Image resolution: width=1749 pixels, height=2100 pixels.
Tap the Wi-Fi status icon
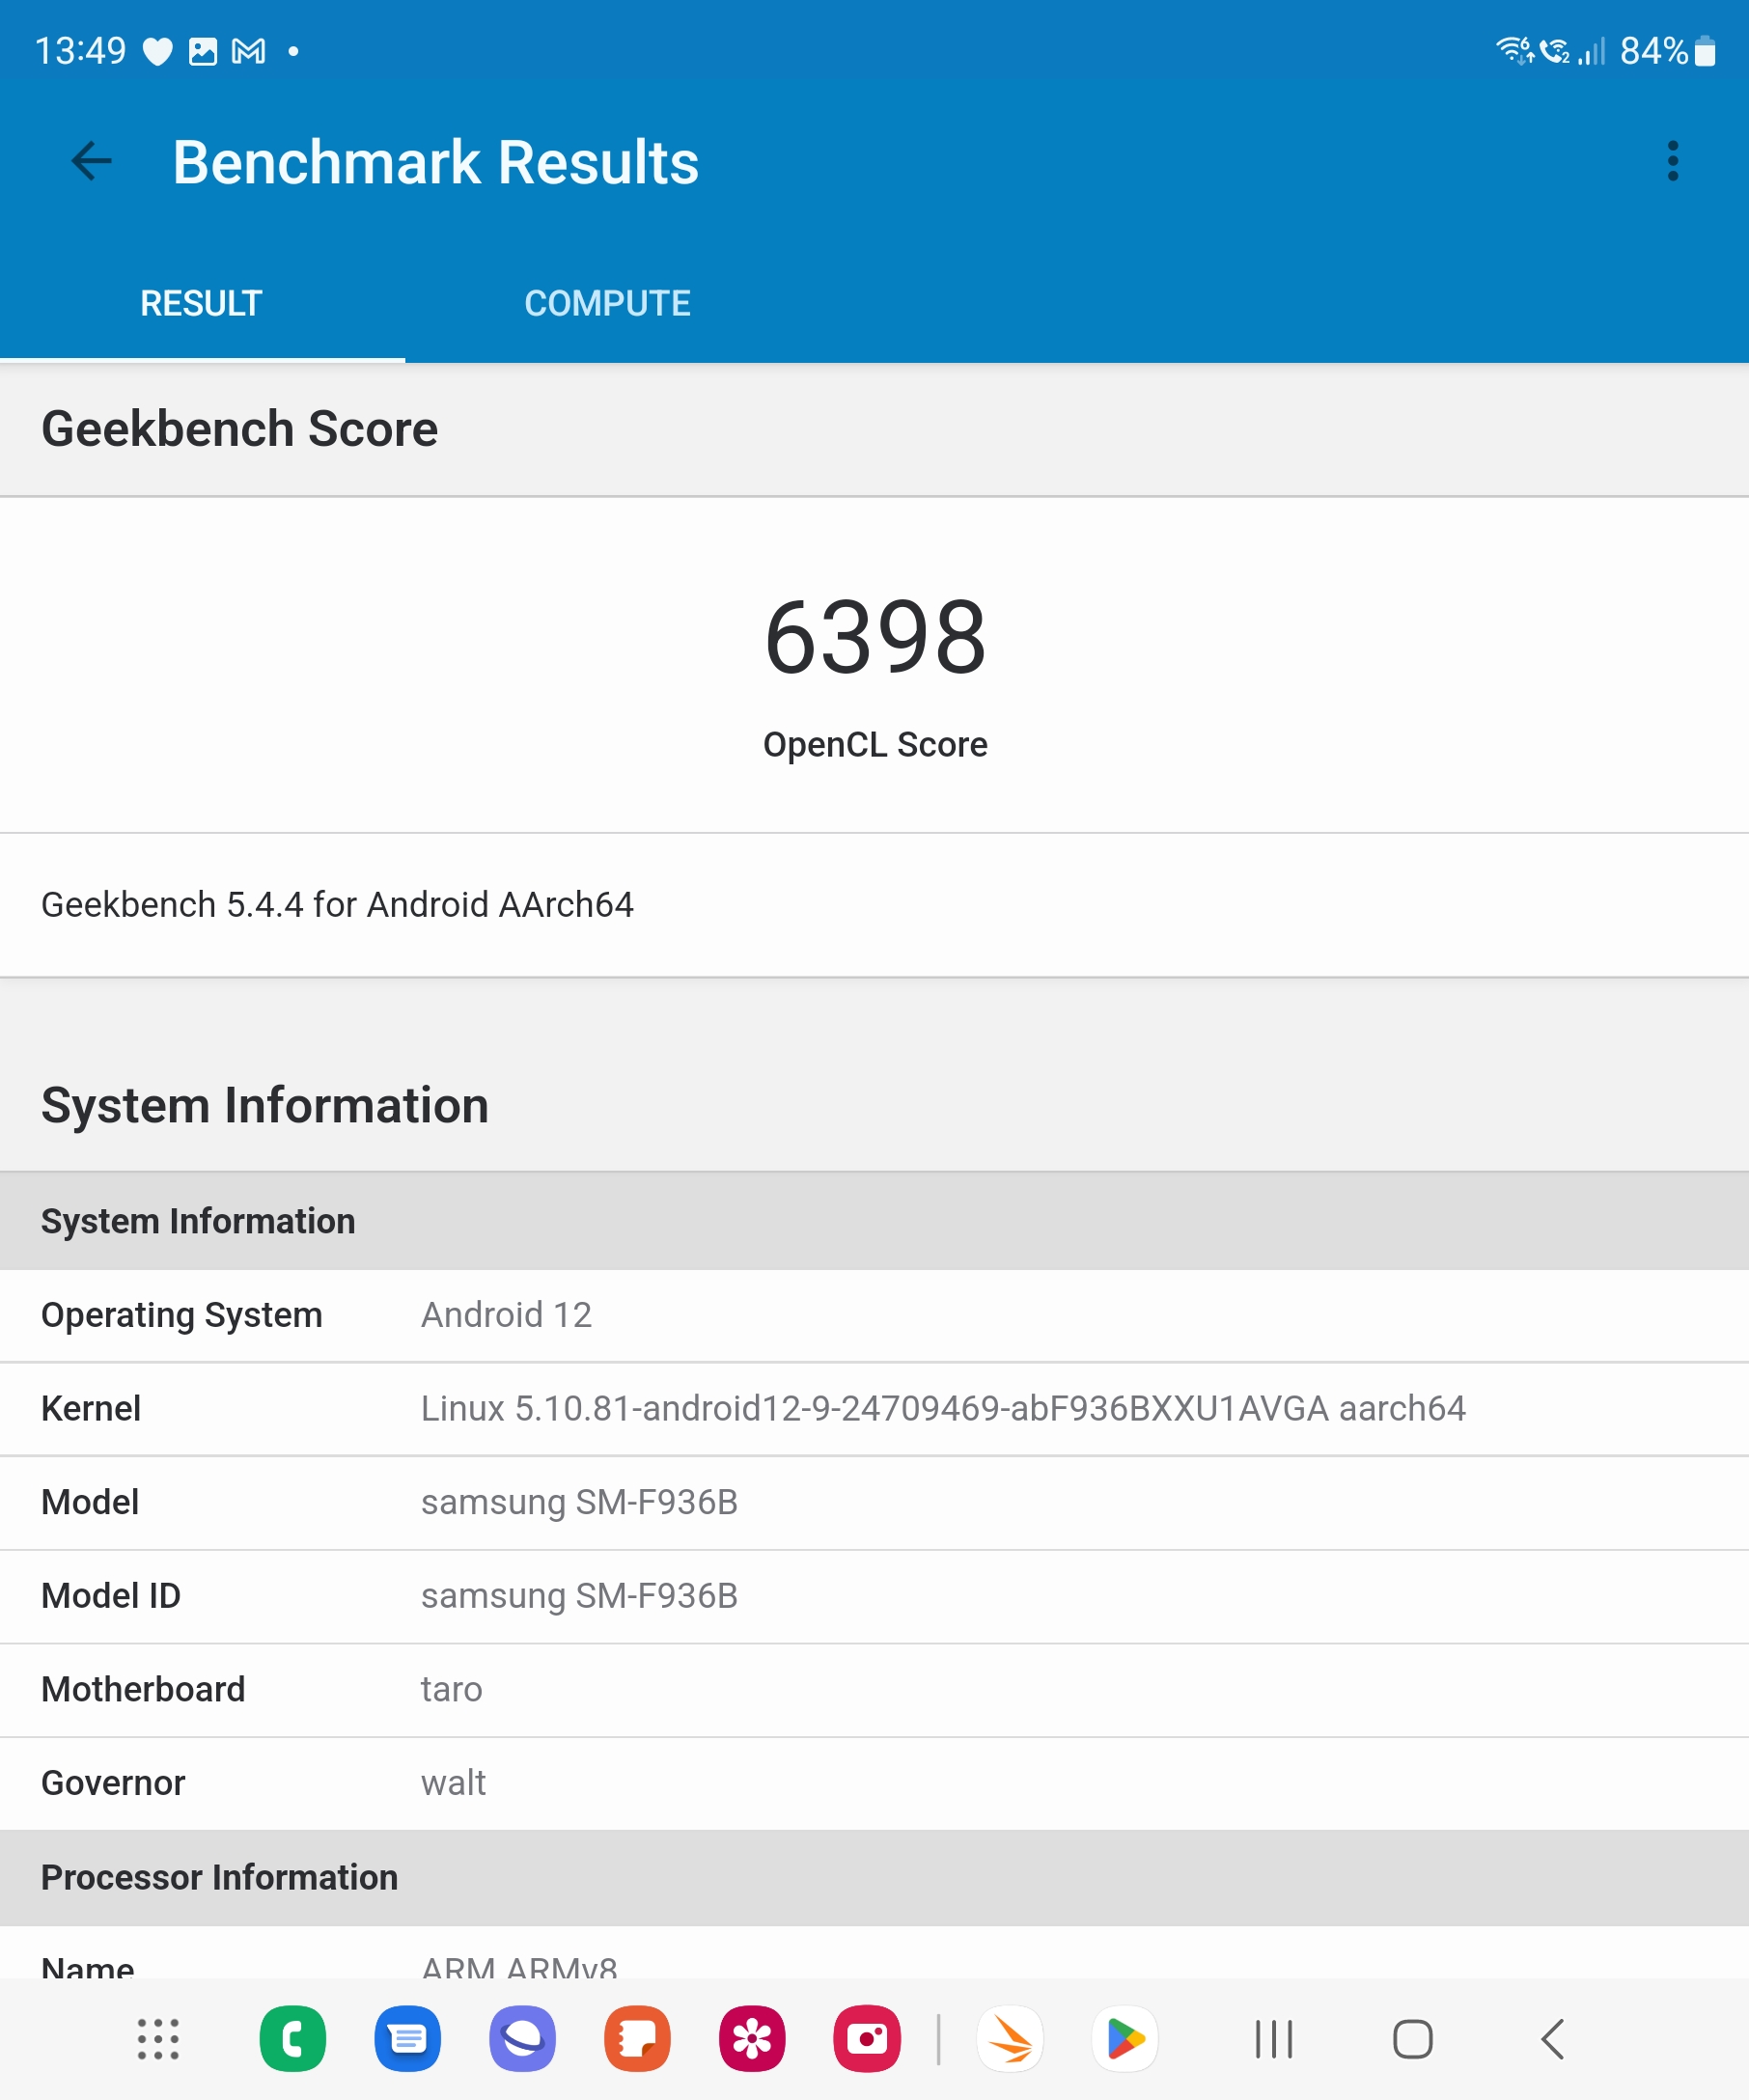1514,50
